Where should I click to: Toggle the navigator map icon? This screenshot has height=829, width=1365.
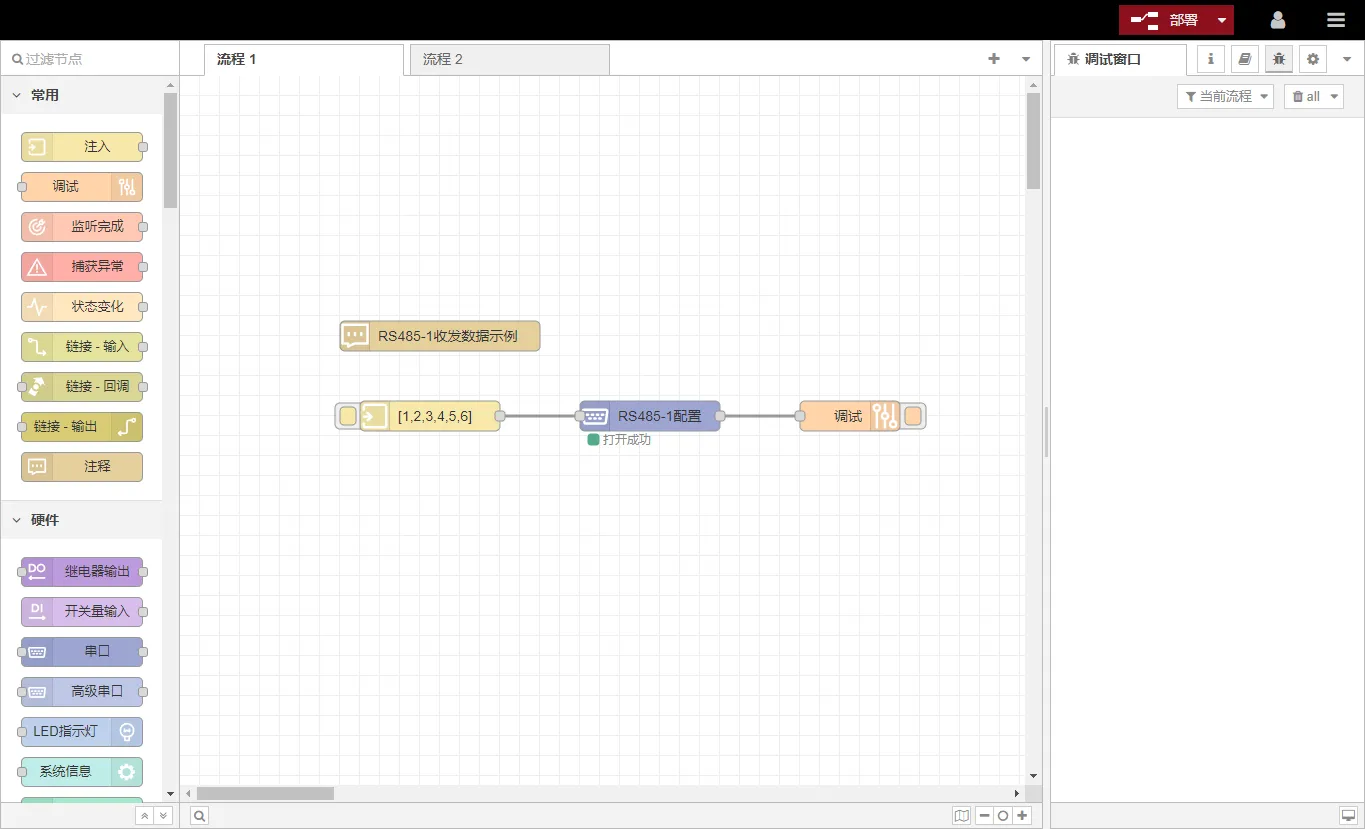pos(961,816)
